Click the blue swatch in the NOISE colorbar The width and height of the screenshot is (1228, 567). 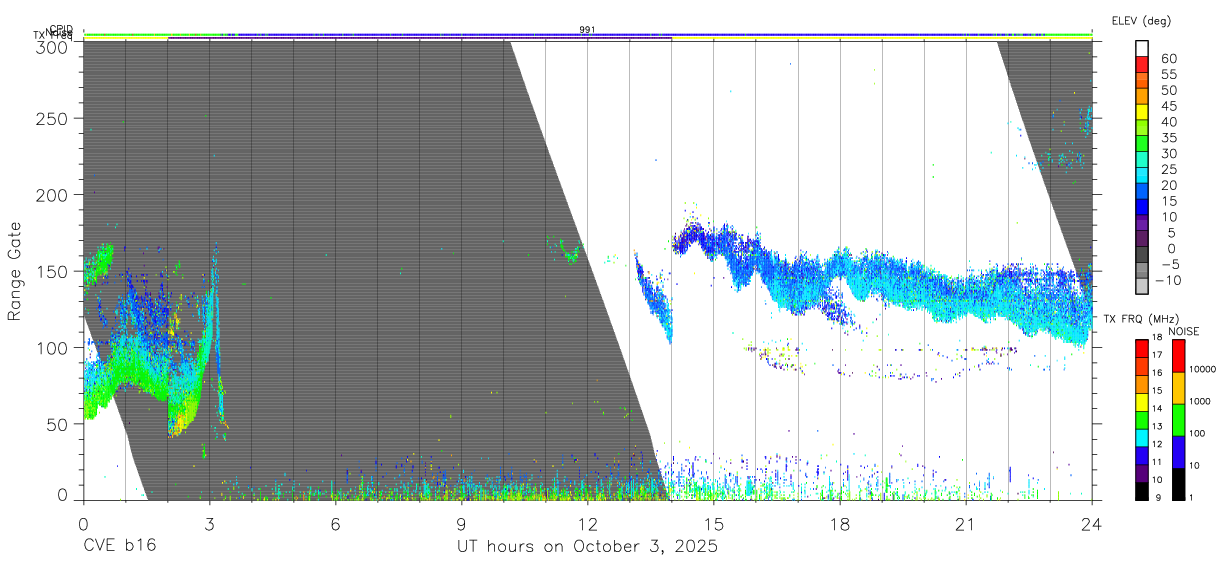[1178, 452]
